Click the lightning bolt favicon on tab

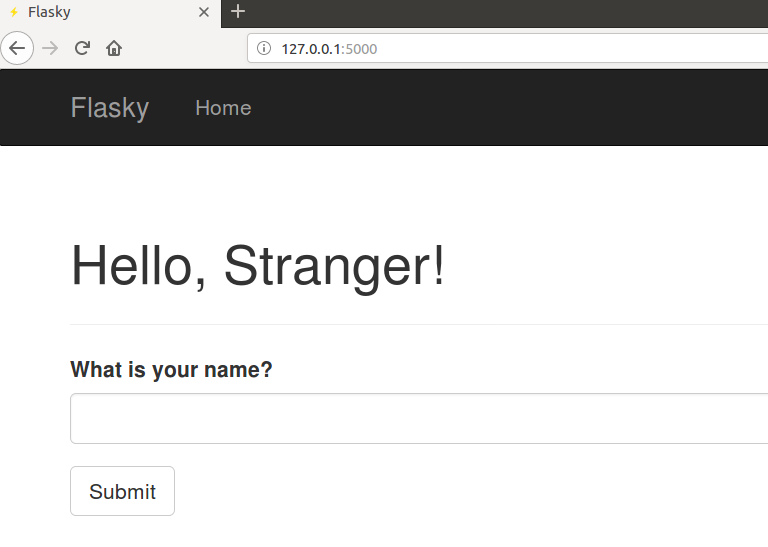pyautogui.click(x=14, y=12)
